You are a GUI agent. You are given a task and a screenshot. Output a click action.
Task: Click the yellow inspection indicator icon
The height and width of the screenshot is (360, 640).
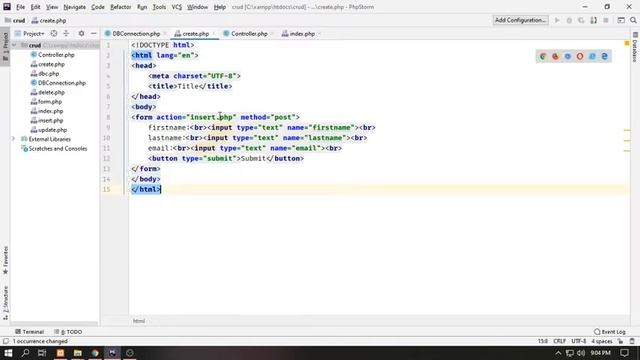(x=627, y=43)
